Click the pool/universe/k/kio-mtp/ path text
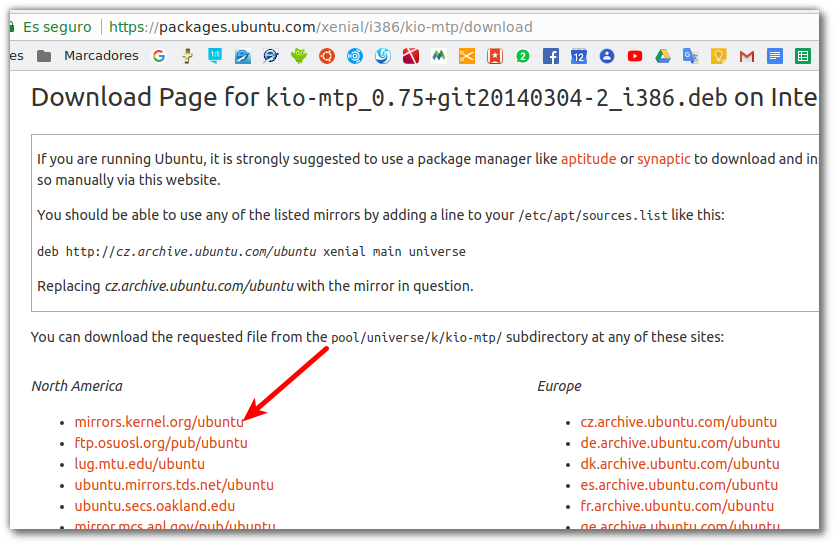The image size is (835, 545). (x=416, y=338)
